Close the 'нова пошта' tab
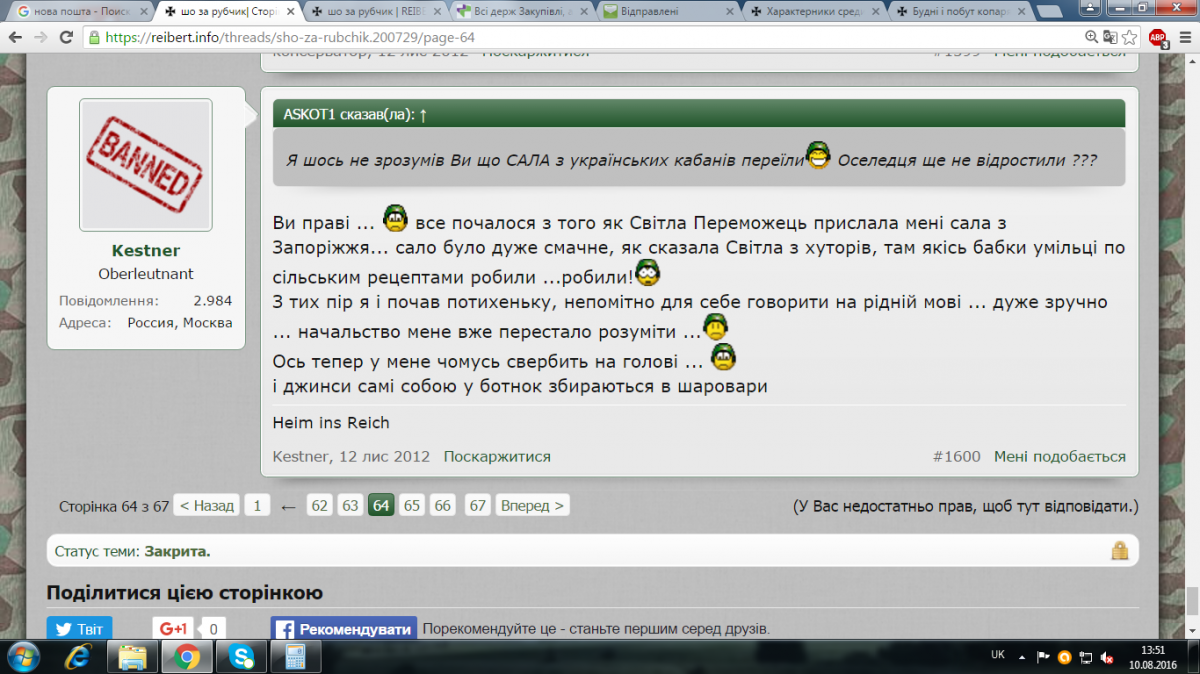The image size is (1200, 674). [142, 12]
